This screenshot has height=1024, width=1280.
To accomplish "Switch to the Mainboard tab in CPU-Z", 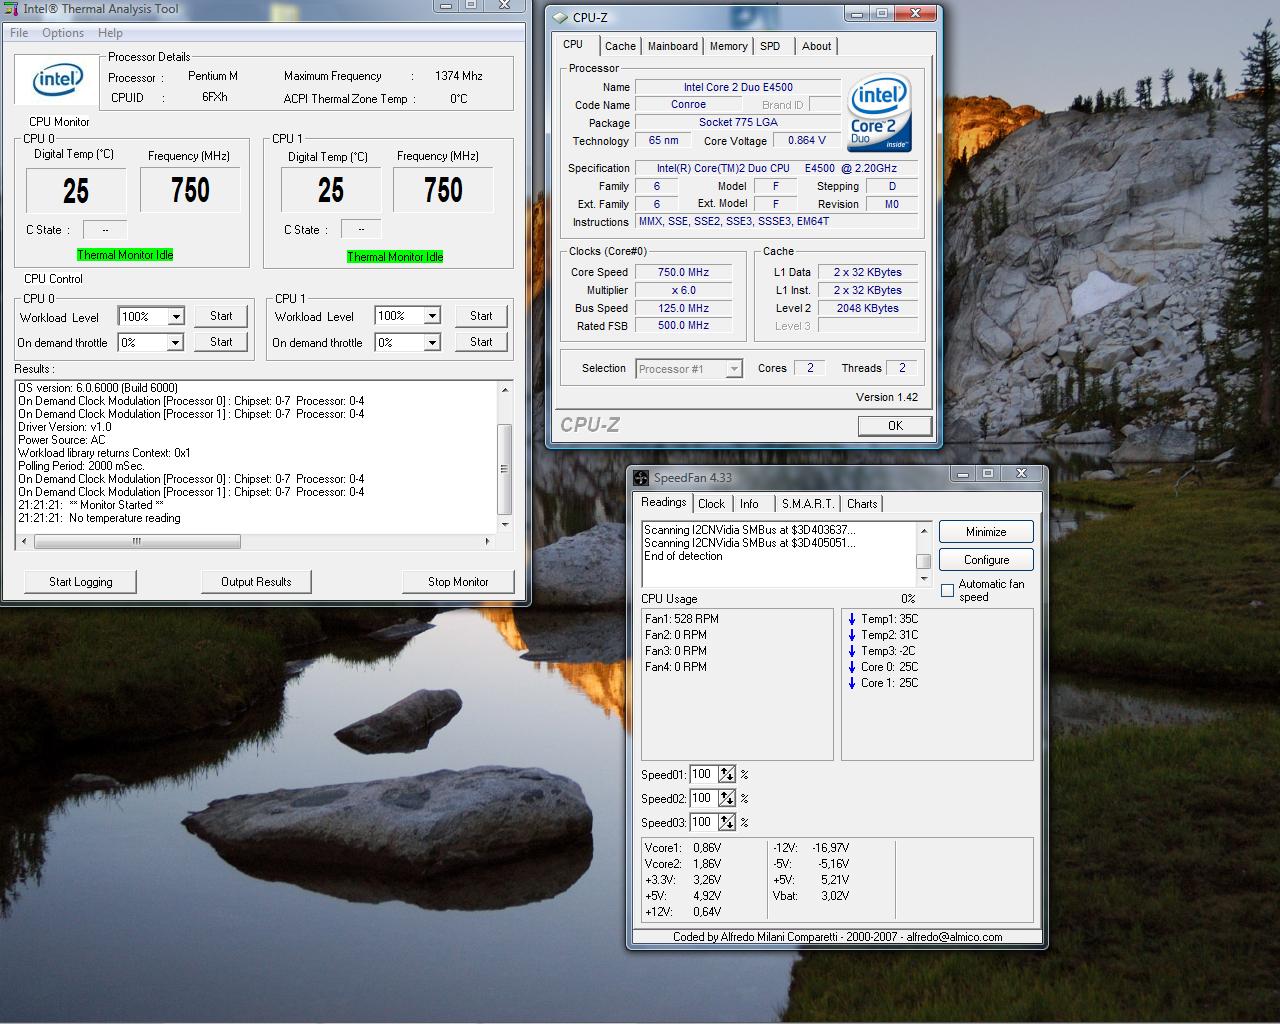I will click(x=673, y=46).
